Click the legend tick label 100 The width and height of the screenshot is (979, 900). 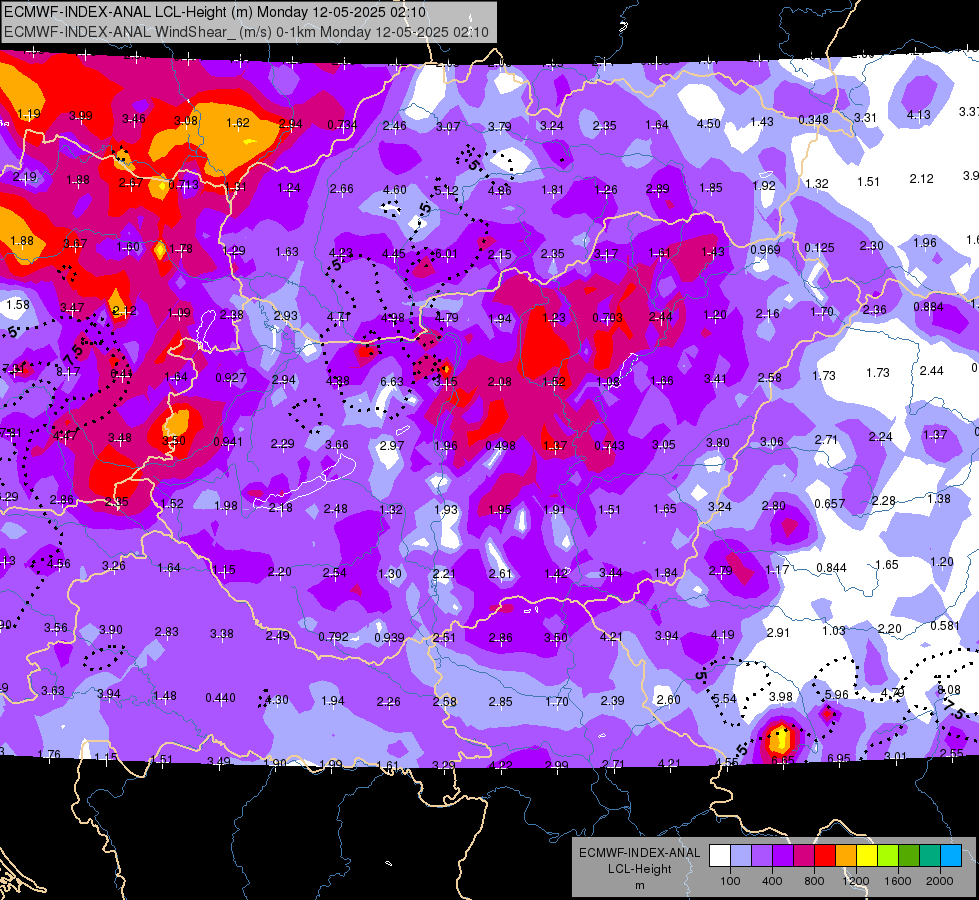(x=730, y=881)
